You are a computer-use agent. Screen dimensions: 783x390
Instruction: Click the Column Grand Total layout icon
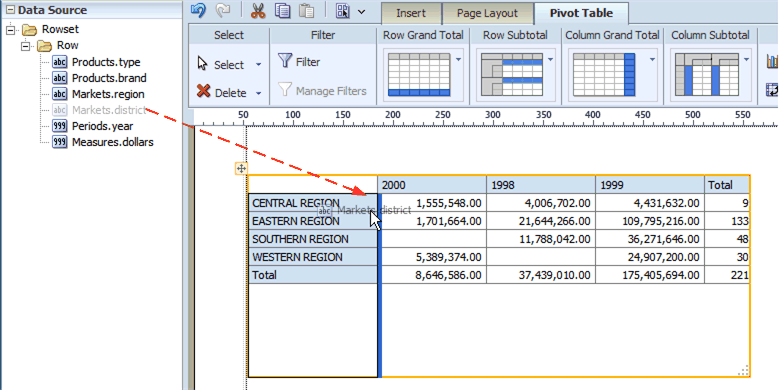tap(604, 74)
